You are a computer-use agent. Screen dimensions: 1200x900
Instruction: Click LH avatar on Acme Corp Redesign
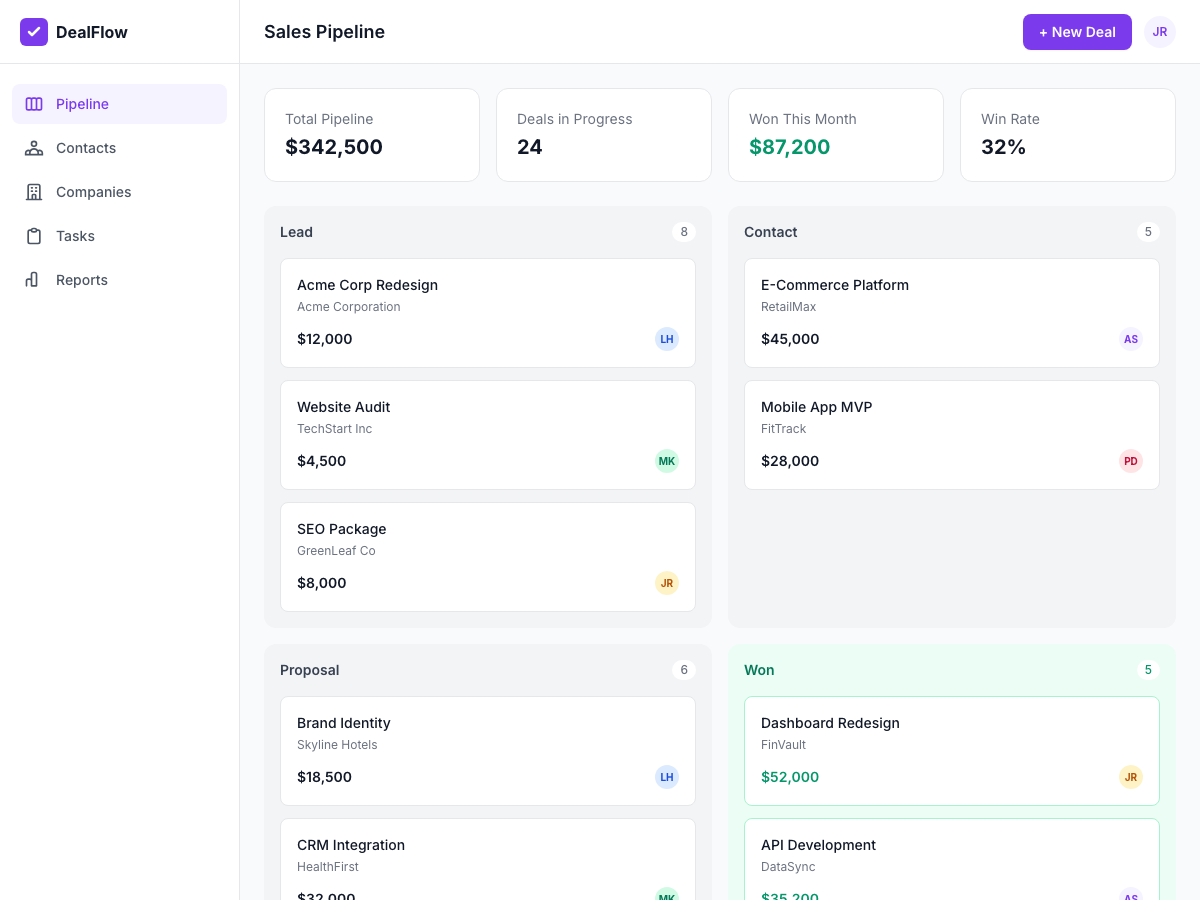667,339
